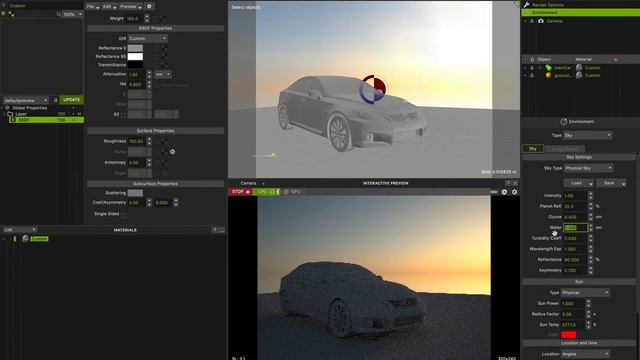Click the Roughness value field
The height and width of the screenshot is (360, 640).
click(x=136, y=141)
